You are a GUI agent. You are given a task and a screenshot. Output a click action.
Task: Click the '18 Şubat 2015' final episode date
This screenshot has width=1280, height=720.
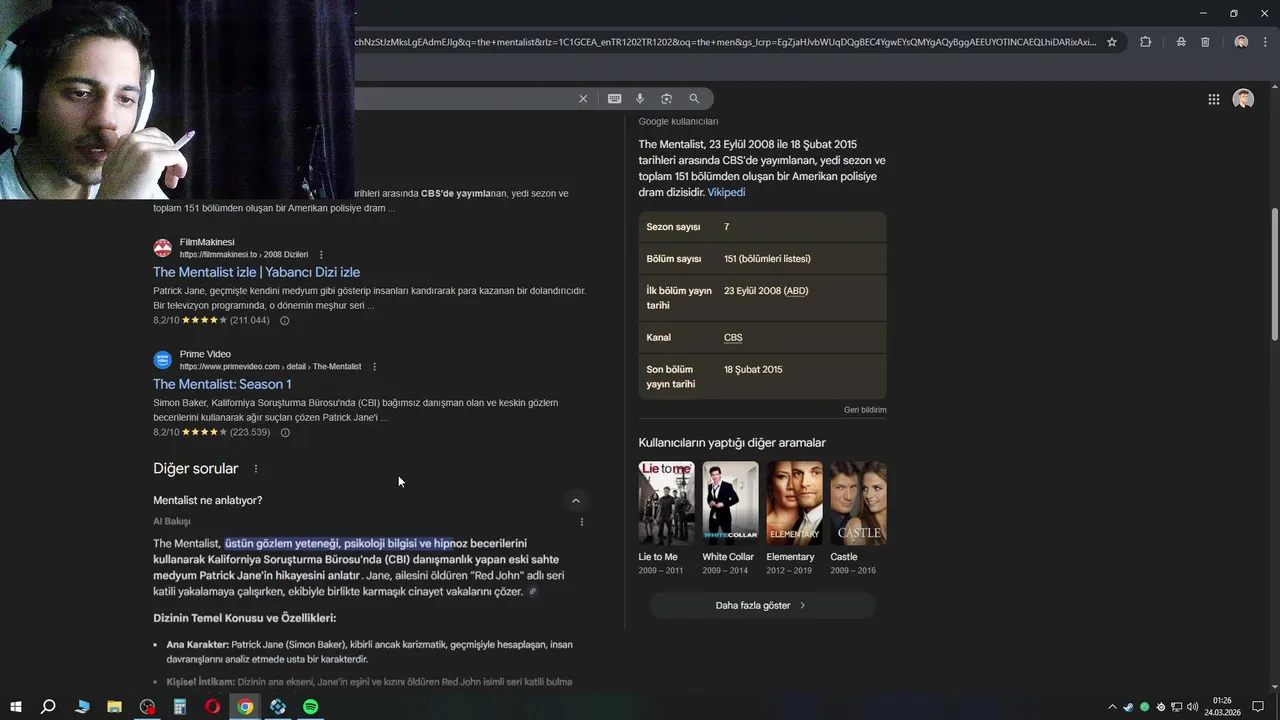tap(753, 370)
